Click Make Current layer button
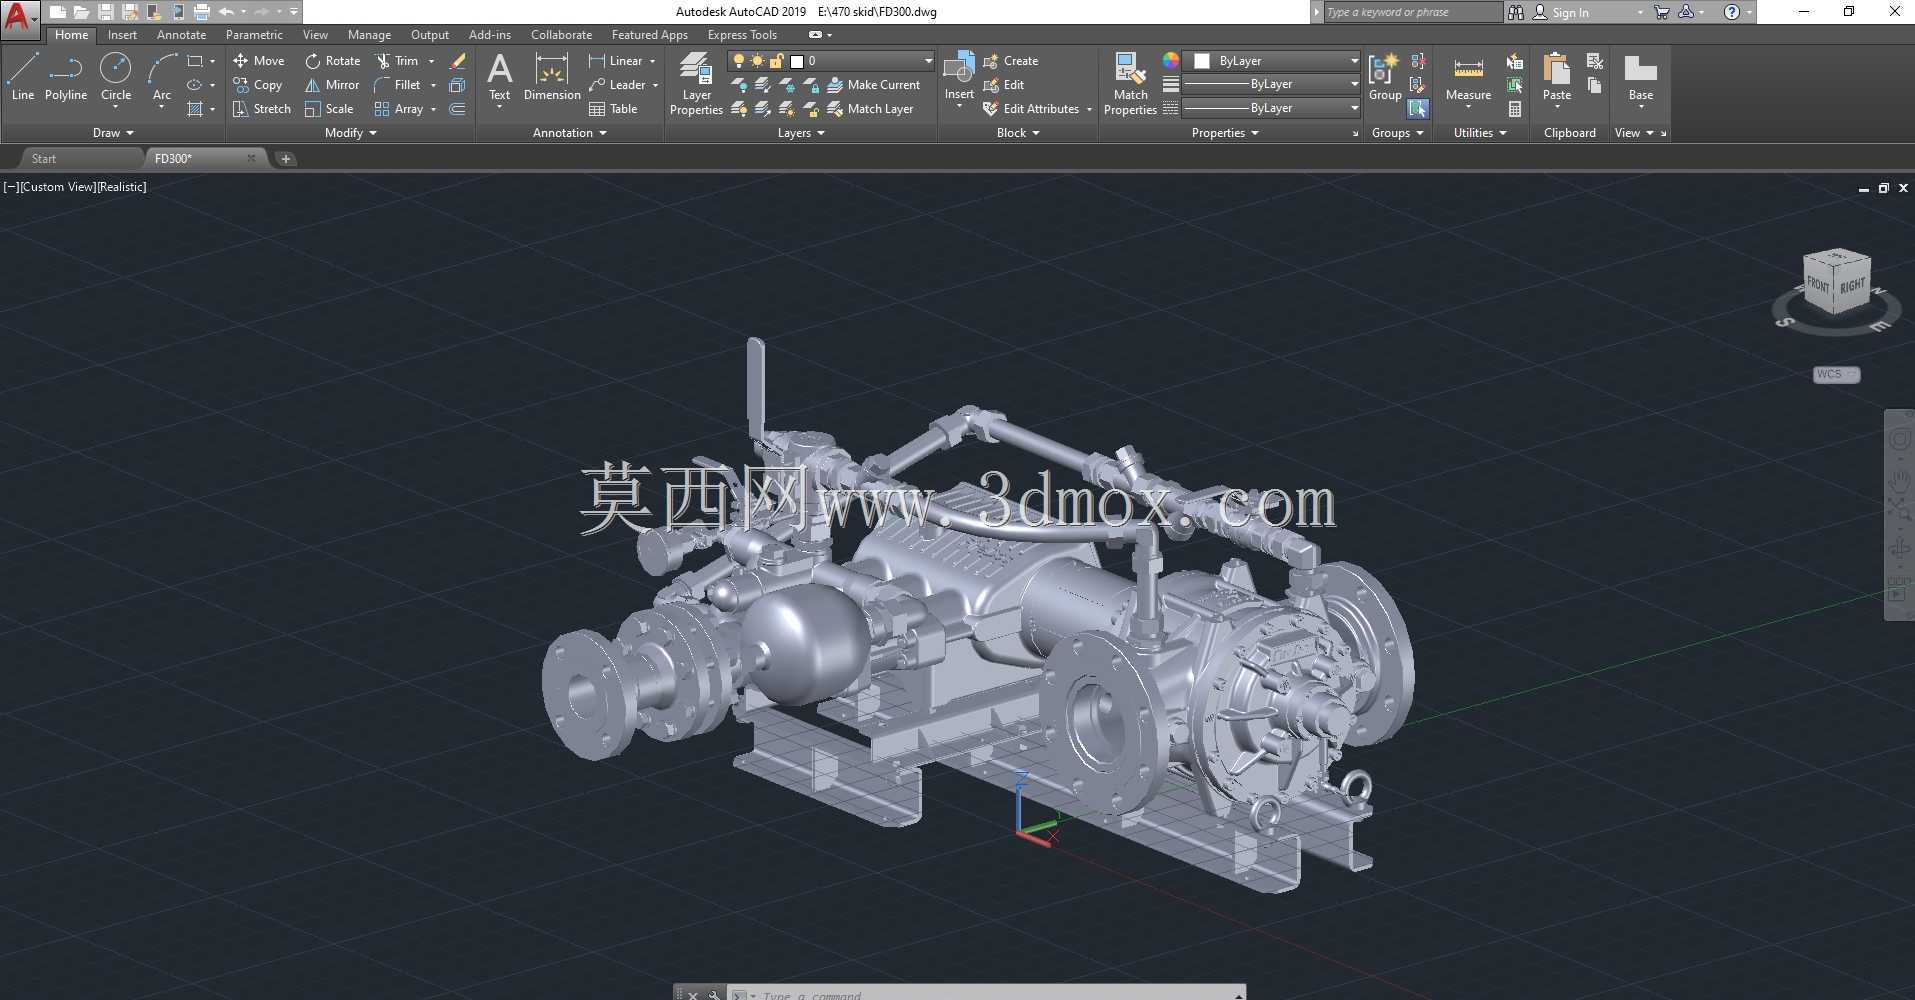Screen dimensions: 1915x1000 click(x=873, y=85)
